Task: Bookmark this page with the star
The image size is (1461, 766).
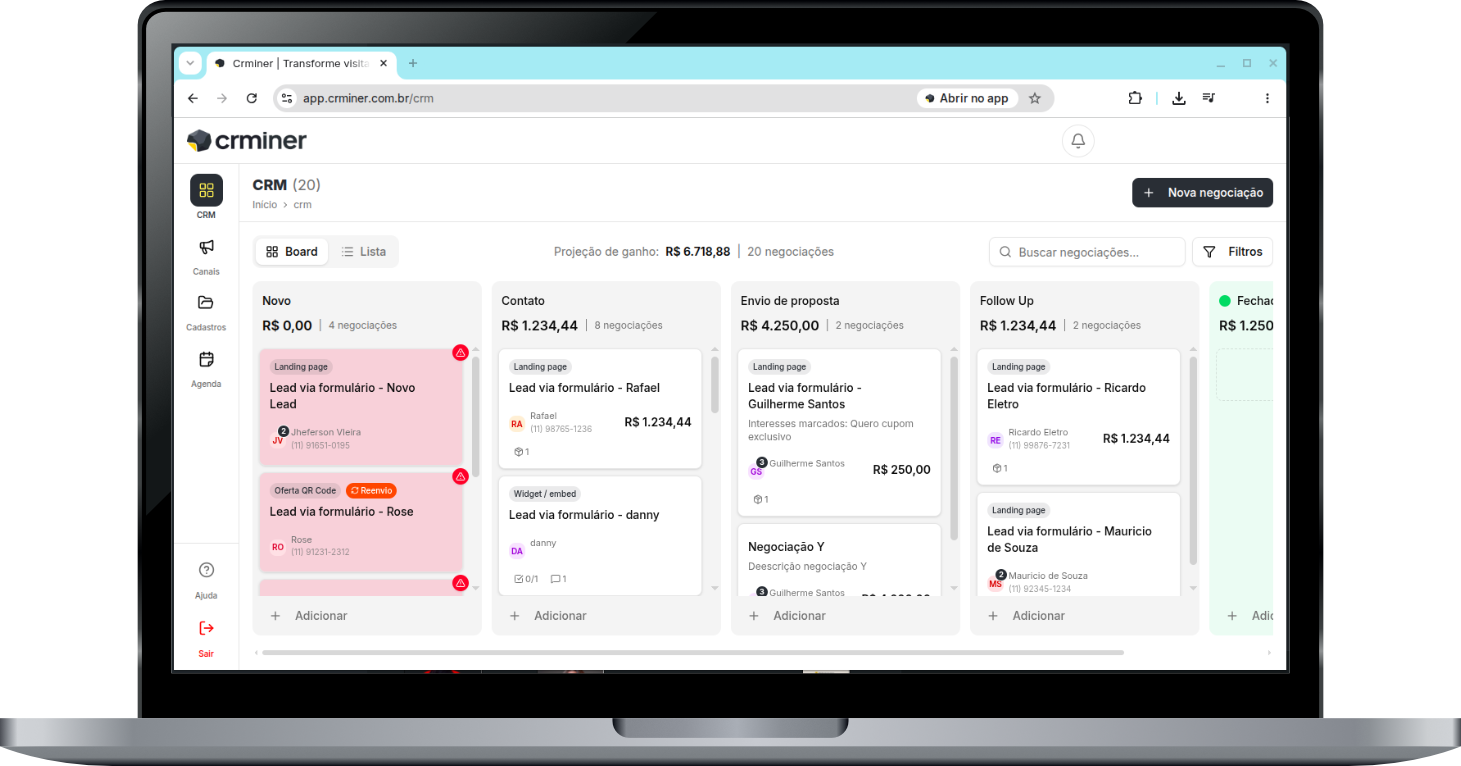Action: 1035,98
